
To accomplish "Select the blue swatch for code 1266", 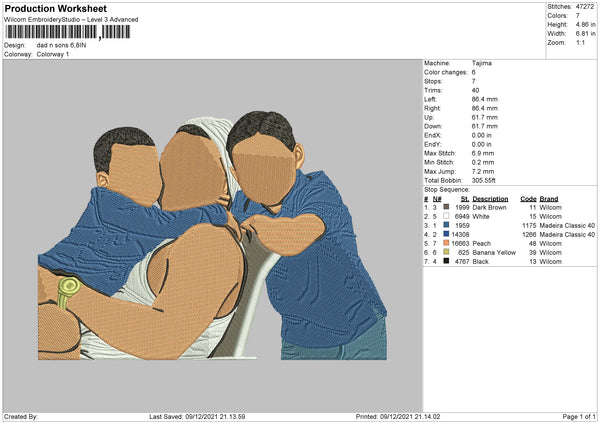I will [x=446, y=234].
